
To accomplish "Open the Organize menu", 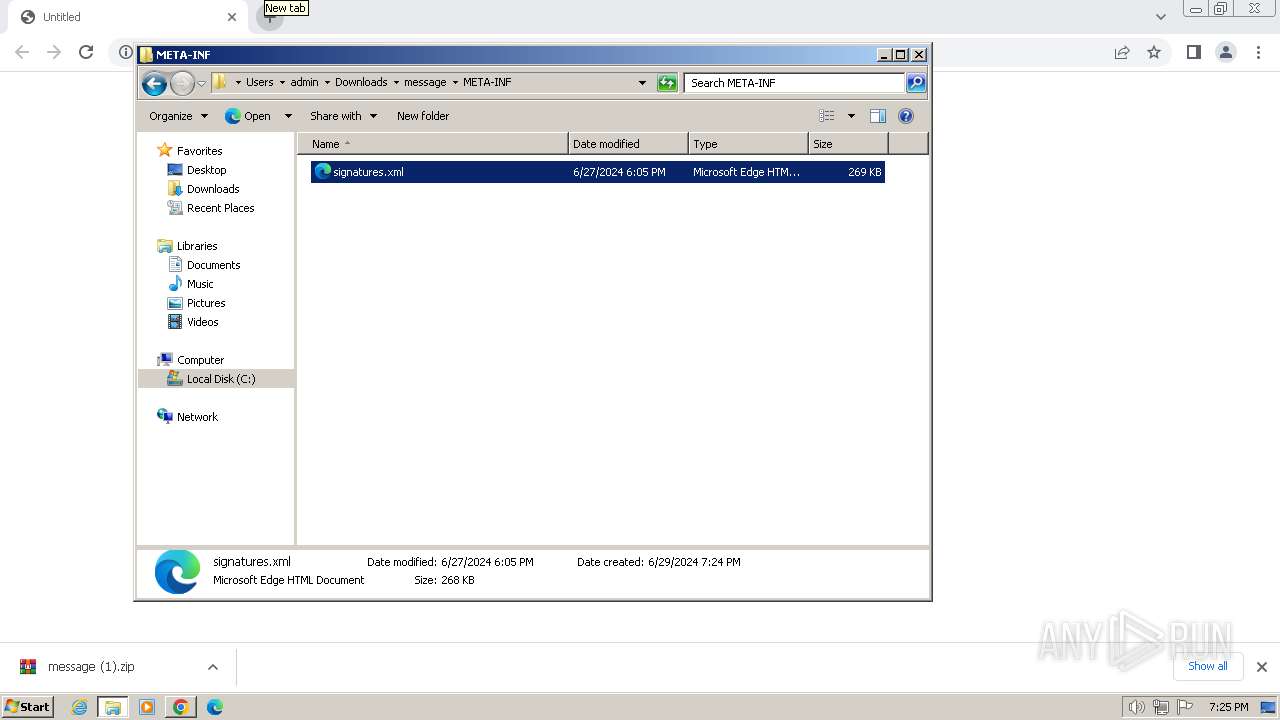I will coord(178,116).
